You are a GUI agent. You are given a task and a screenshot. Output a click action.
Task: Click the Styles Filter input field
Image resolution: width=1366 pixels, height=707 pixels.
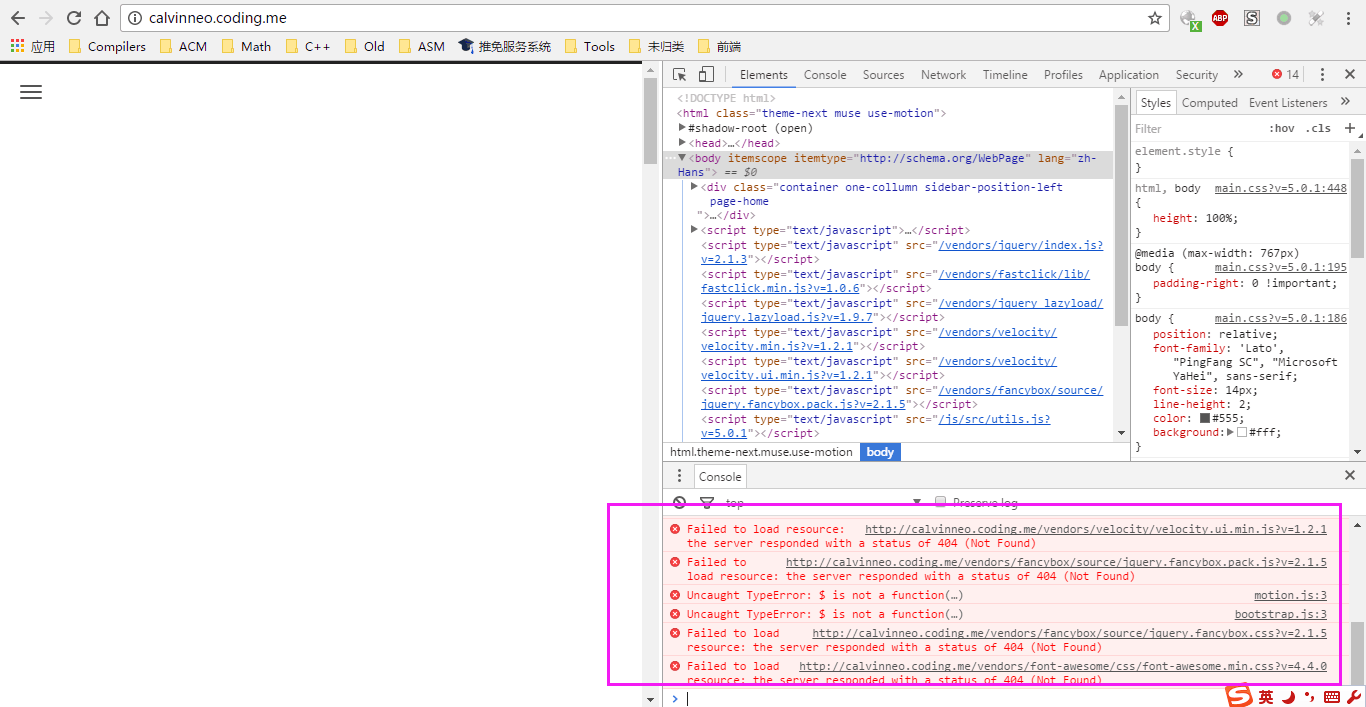coord(1195,128)
